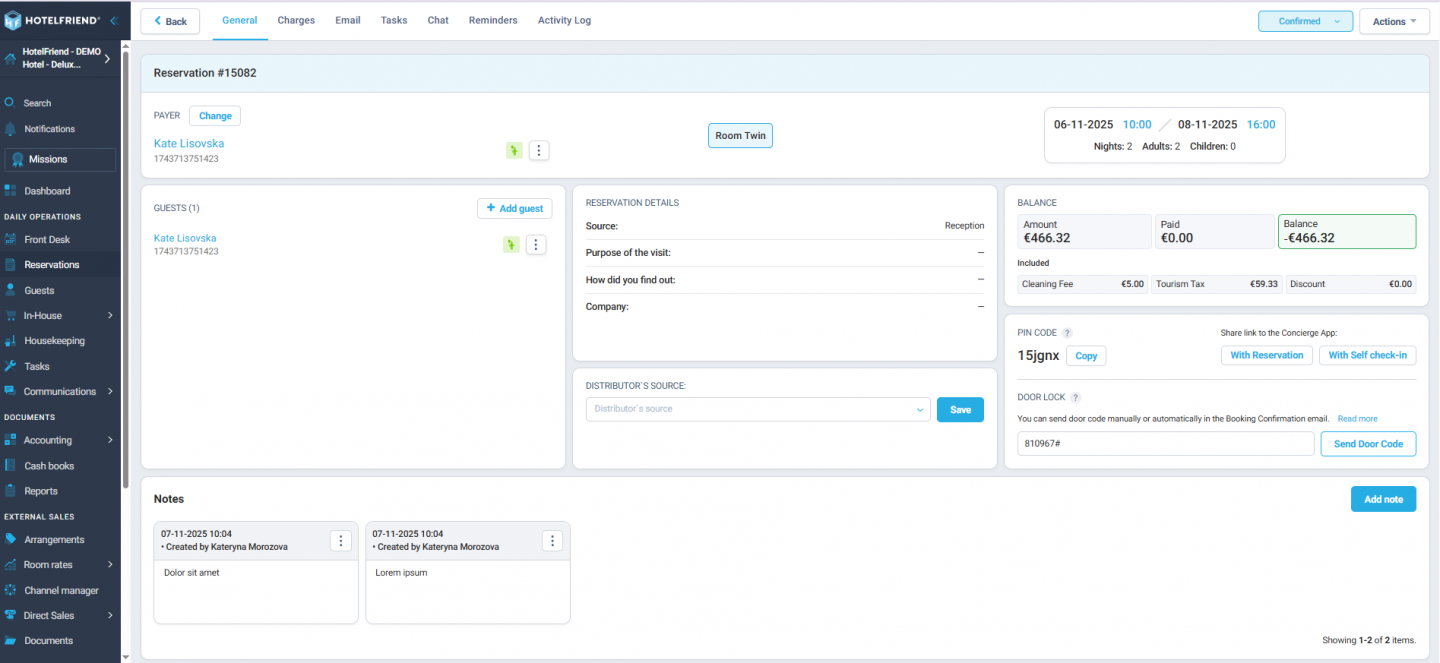This screenshot has width=1440, height=663.
Task: Click the green guest status icon in Guests panel
Action: (511, 245)
